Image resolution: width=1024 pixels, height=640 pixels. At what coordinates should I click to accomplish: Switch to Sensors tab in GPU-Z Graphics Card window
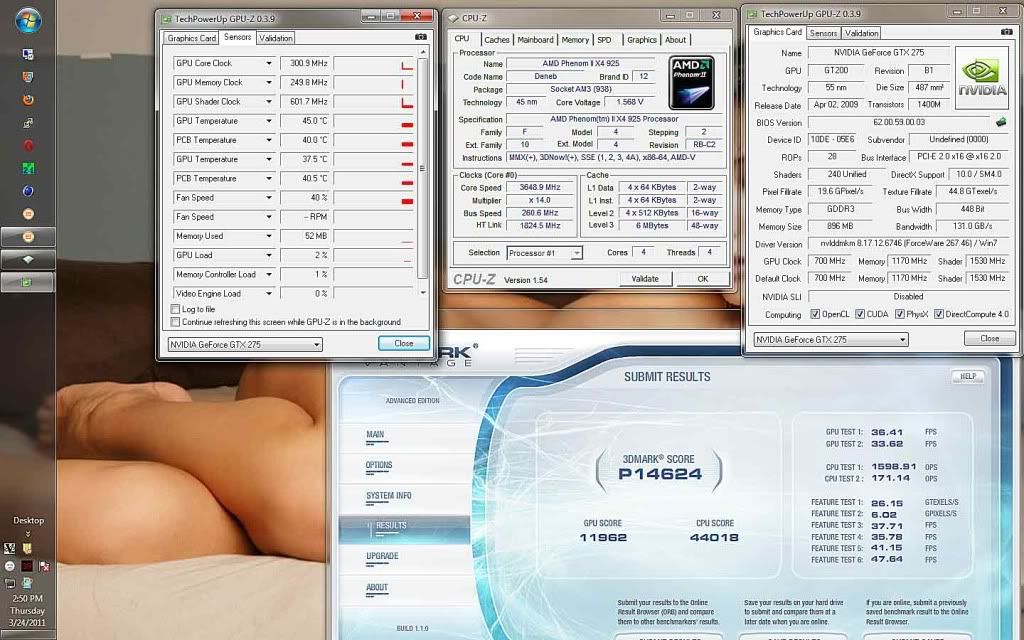click(x=823, y=33)
